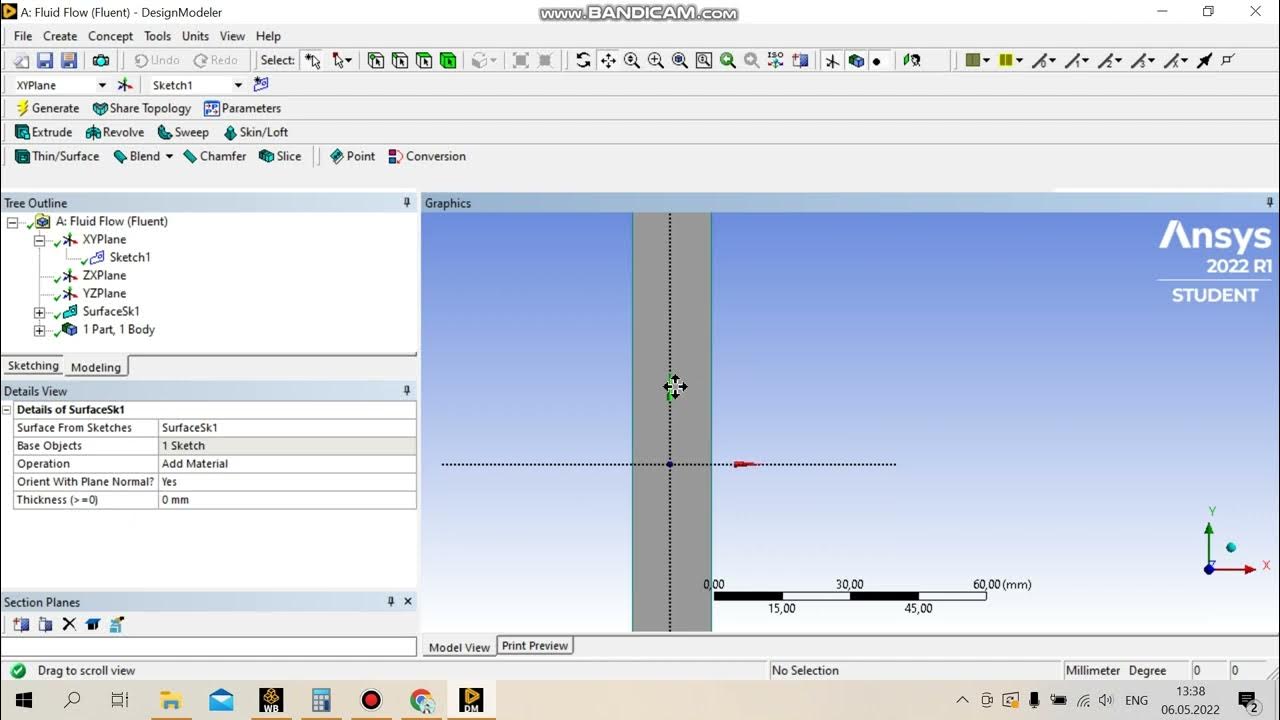Viewport: 1280px width, 720px height.
Task: Select Sketch1 in the tree outline
Action: point(130,258)
